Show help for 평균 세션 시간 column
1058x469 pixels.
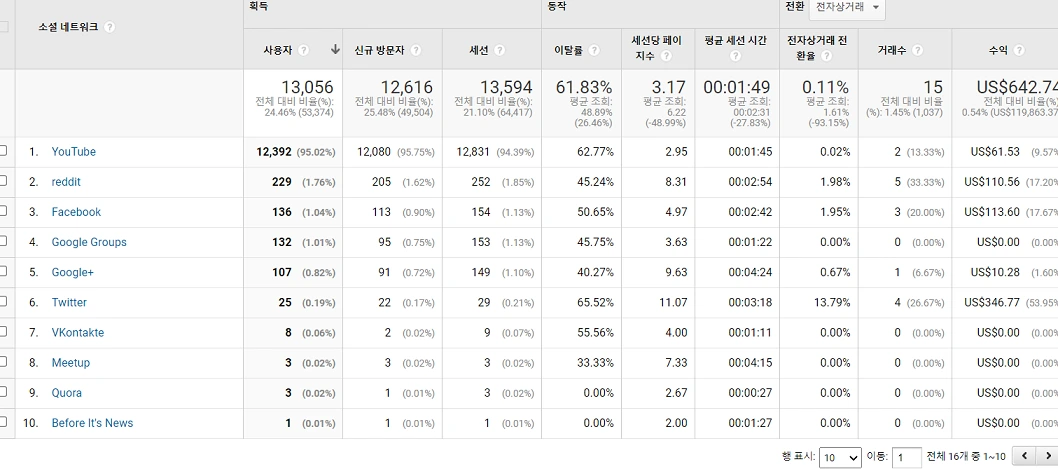[735, 57]
